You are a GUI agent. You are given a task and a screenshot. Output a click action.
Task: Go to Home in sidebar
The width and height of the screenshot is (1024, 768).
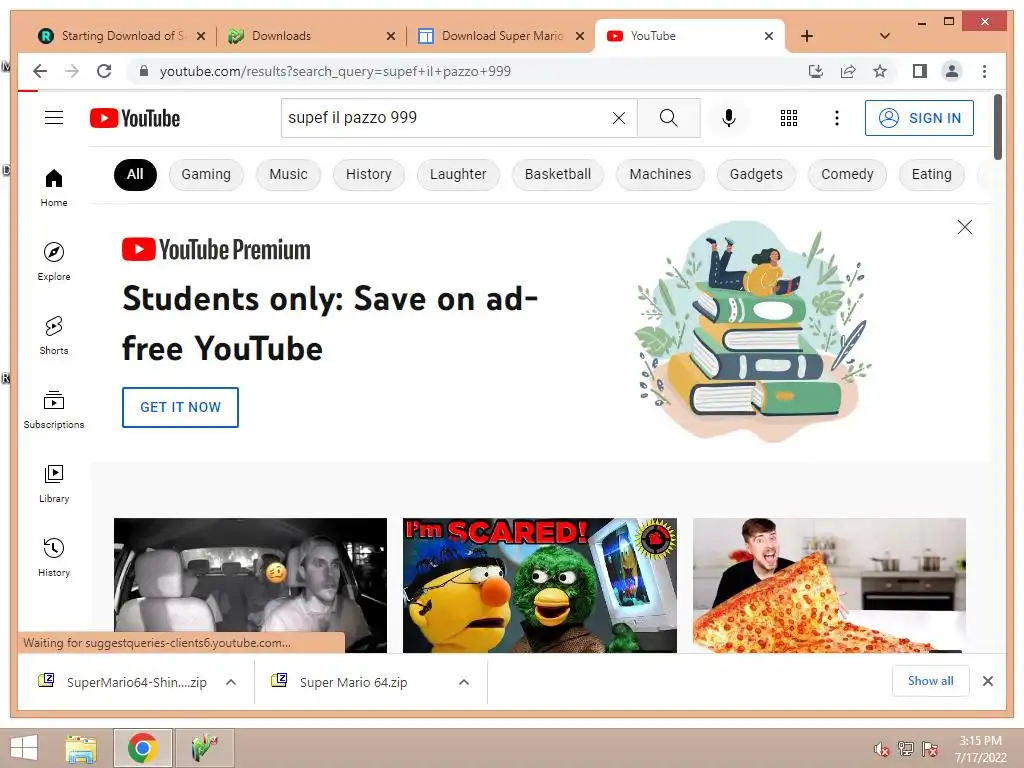[x=54, y=187]
